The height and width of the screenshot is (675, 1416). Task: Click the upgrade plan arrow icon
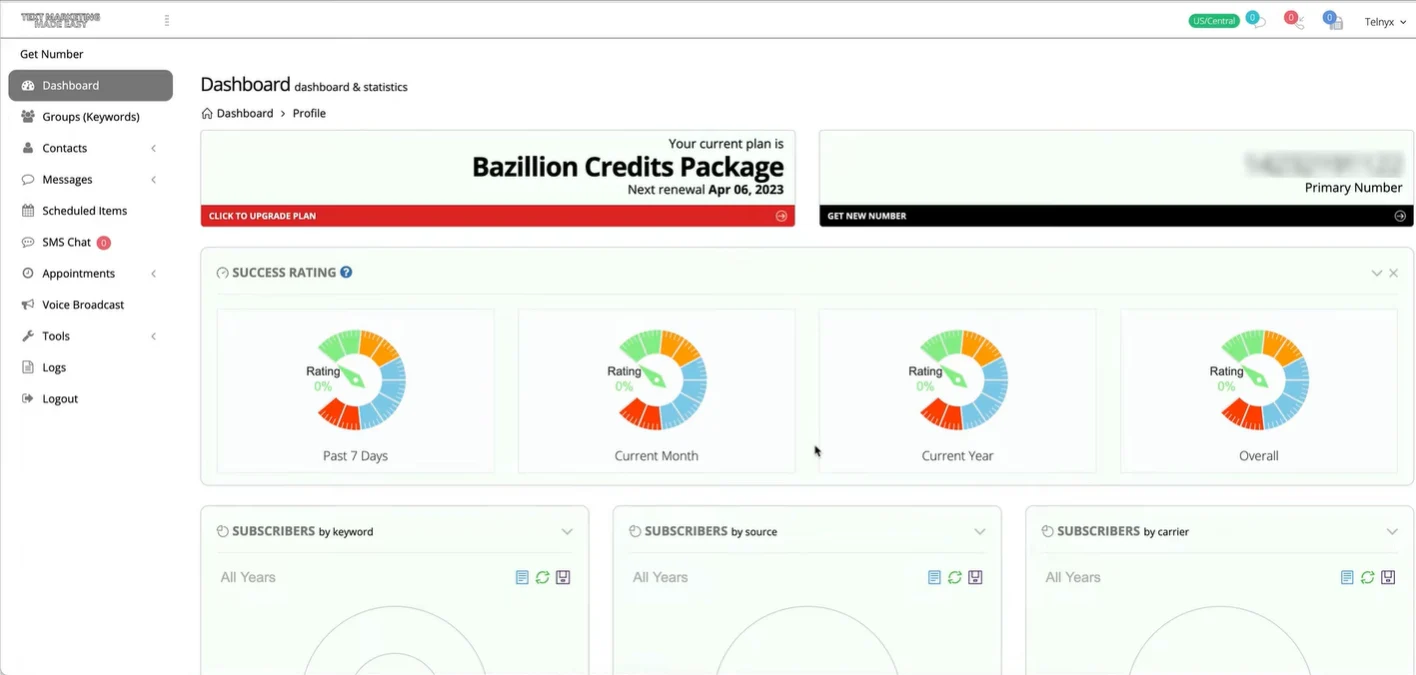pyautogui.click(x=782, y=216)
